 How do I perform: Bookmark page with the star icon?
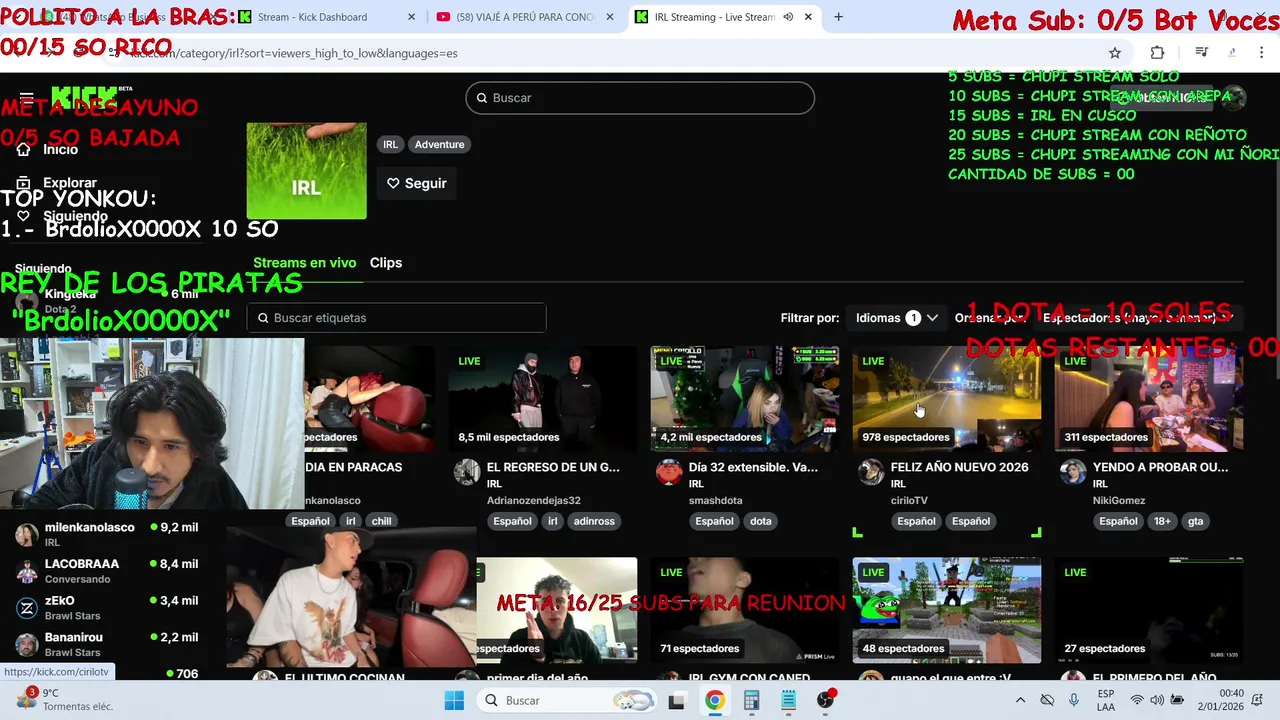1115,53
